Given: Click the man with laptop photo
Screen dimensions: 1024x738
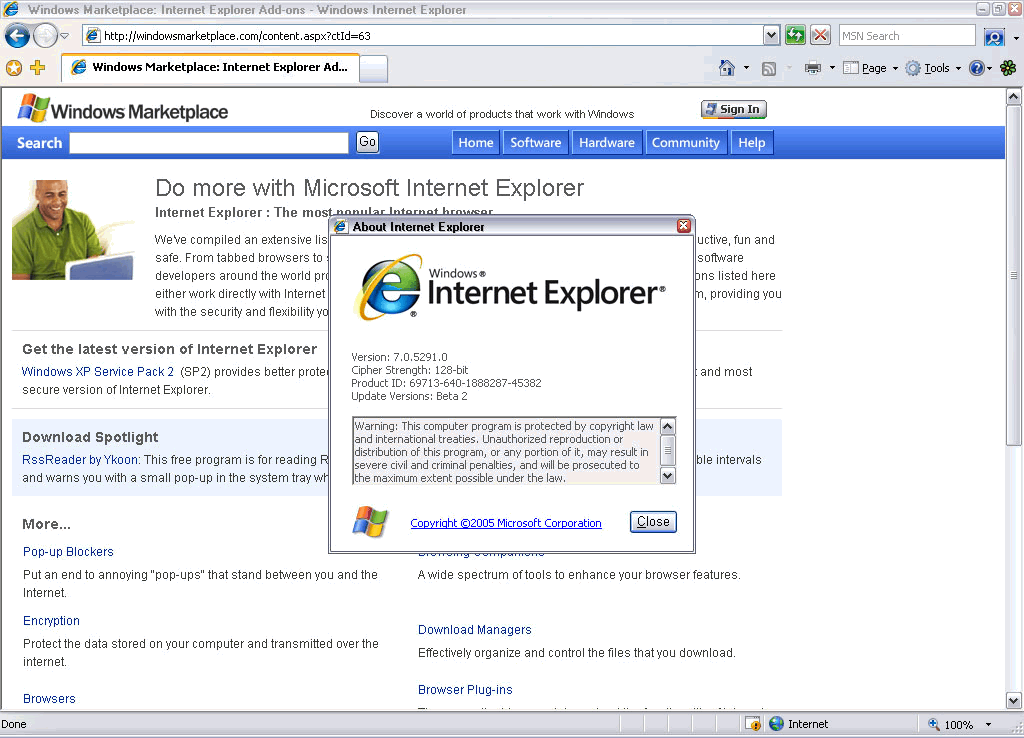Looking at the screenshot, I should point(72,230).
